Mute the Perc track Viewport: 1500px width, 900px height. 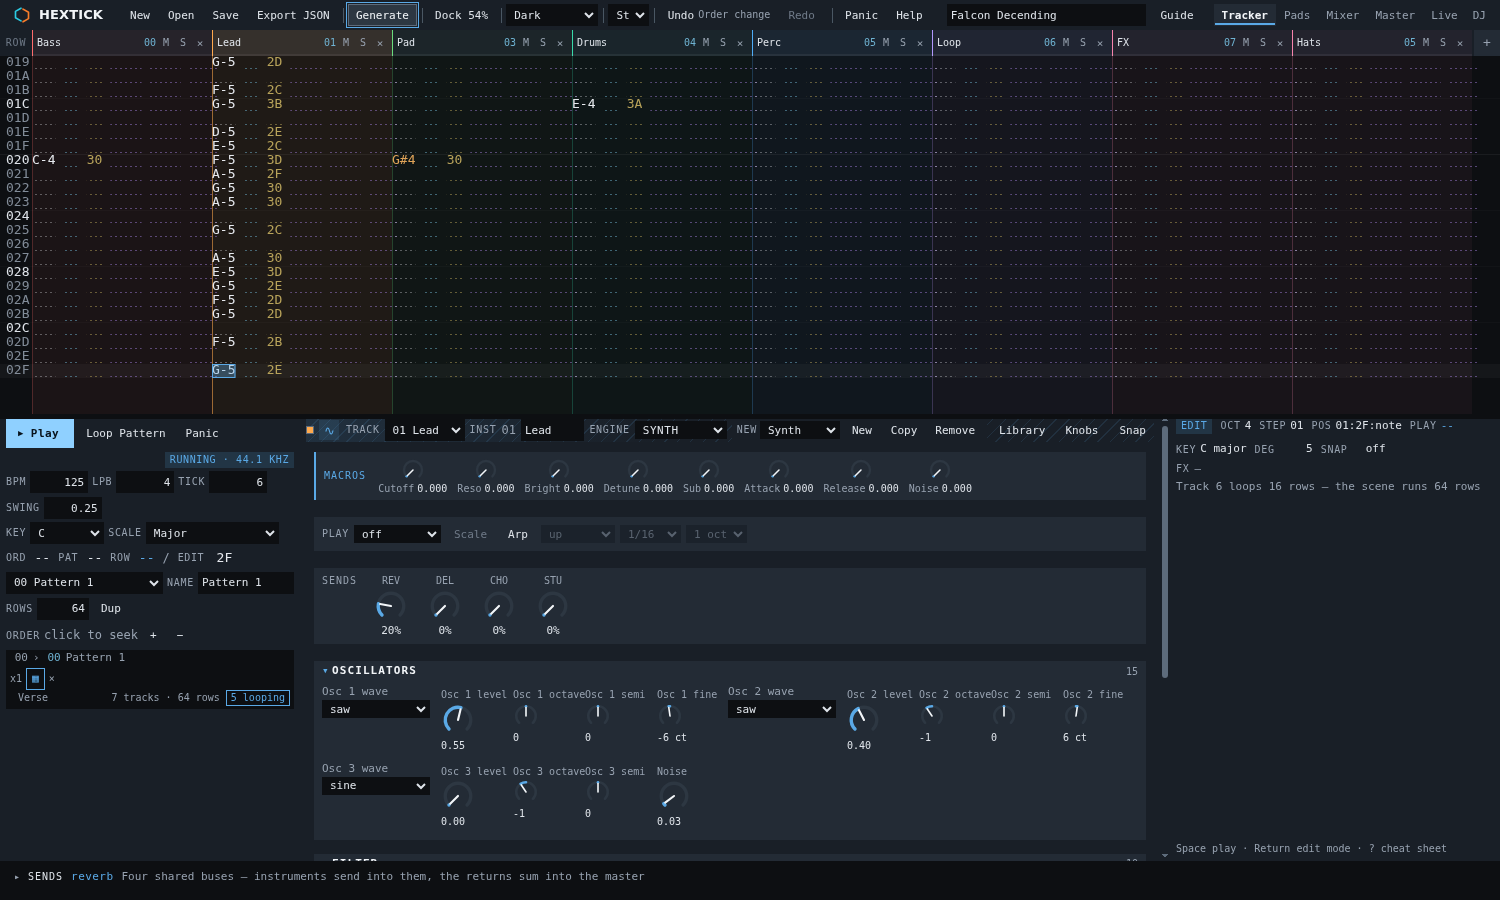pos(886,43)
